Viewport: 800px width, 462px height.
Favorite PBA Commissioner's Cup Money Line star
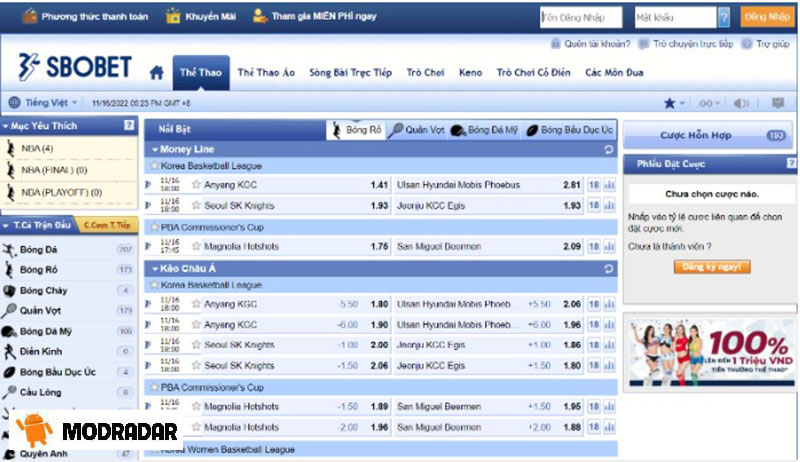[x=155, y=227]
